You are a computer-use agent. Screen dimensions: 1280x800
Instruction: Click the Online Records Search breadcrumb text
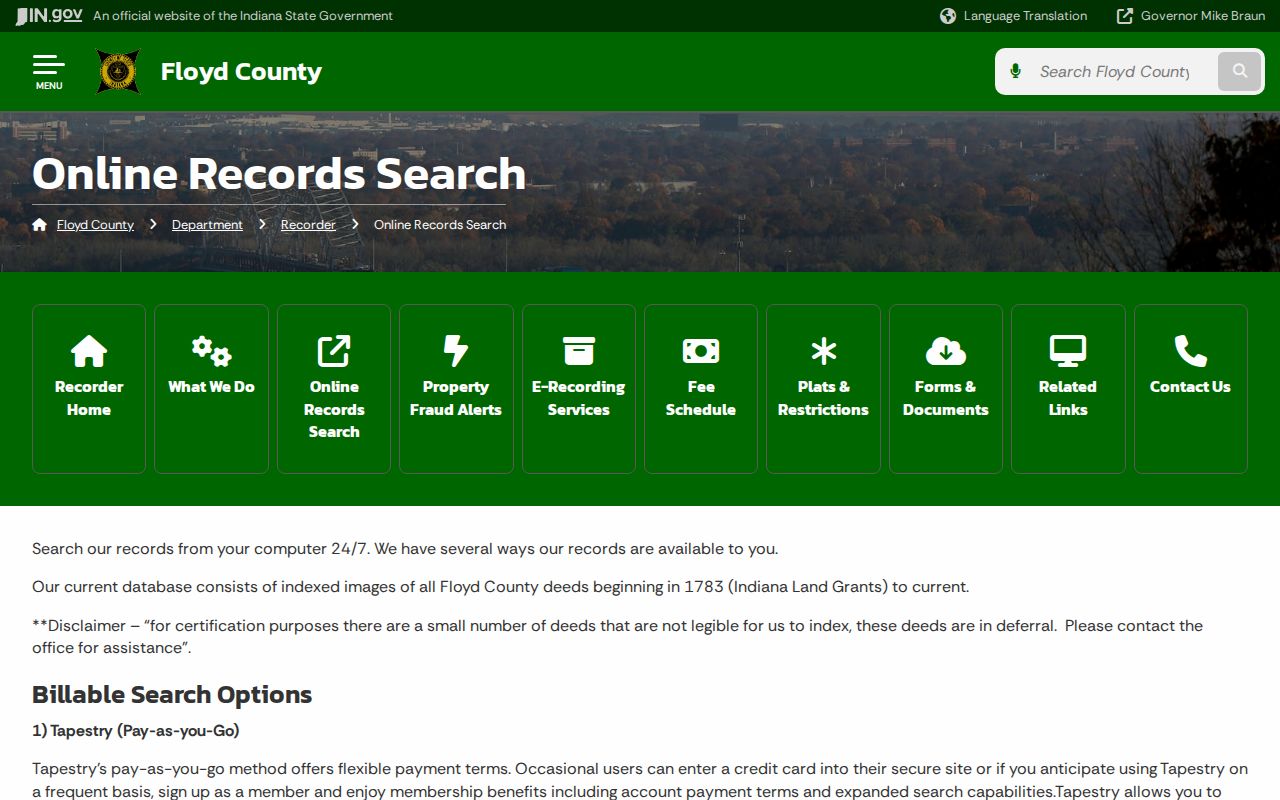[440, 225]
